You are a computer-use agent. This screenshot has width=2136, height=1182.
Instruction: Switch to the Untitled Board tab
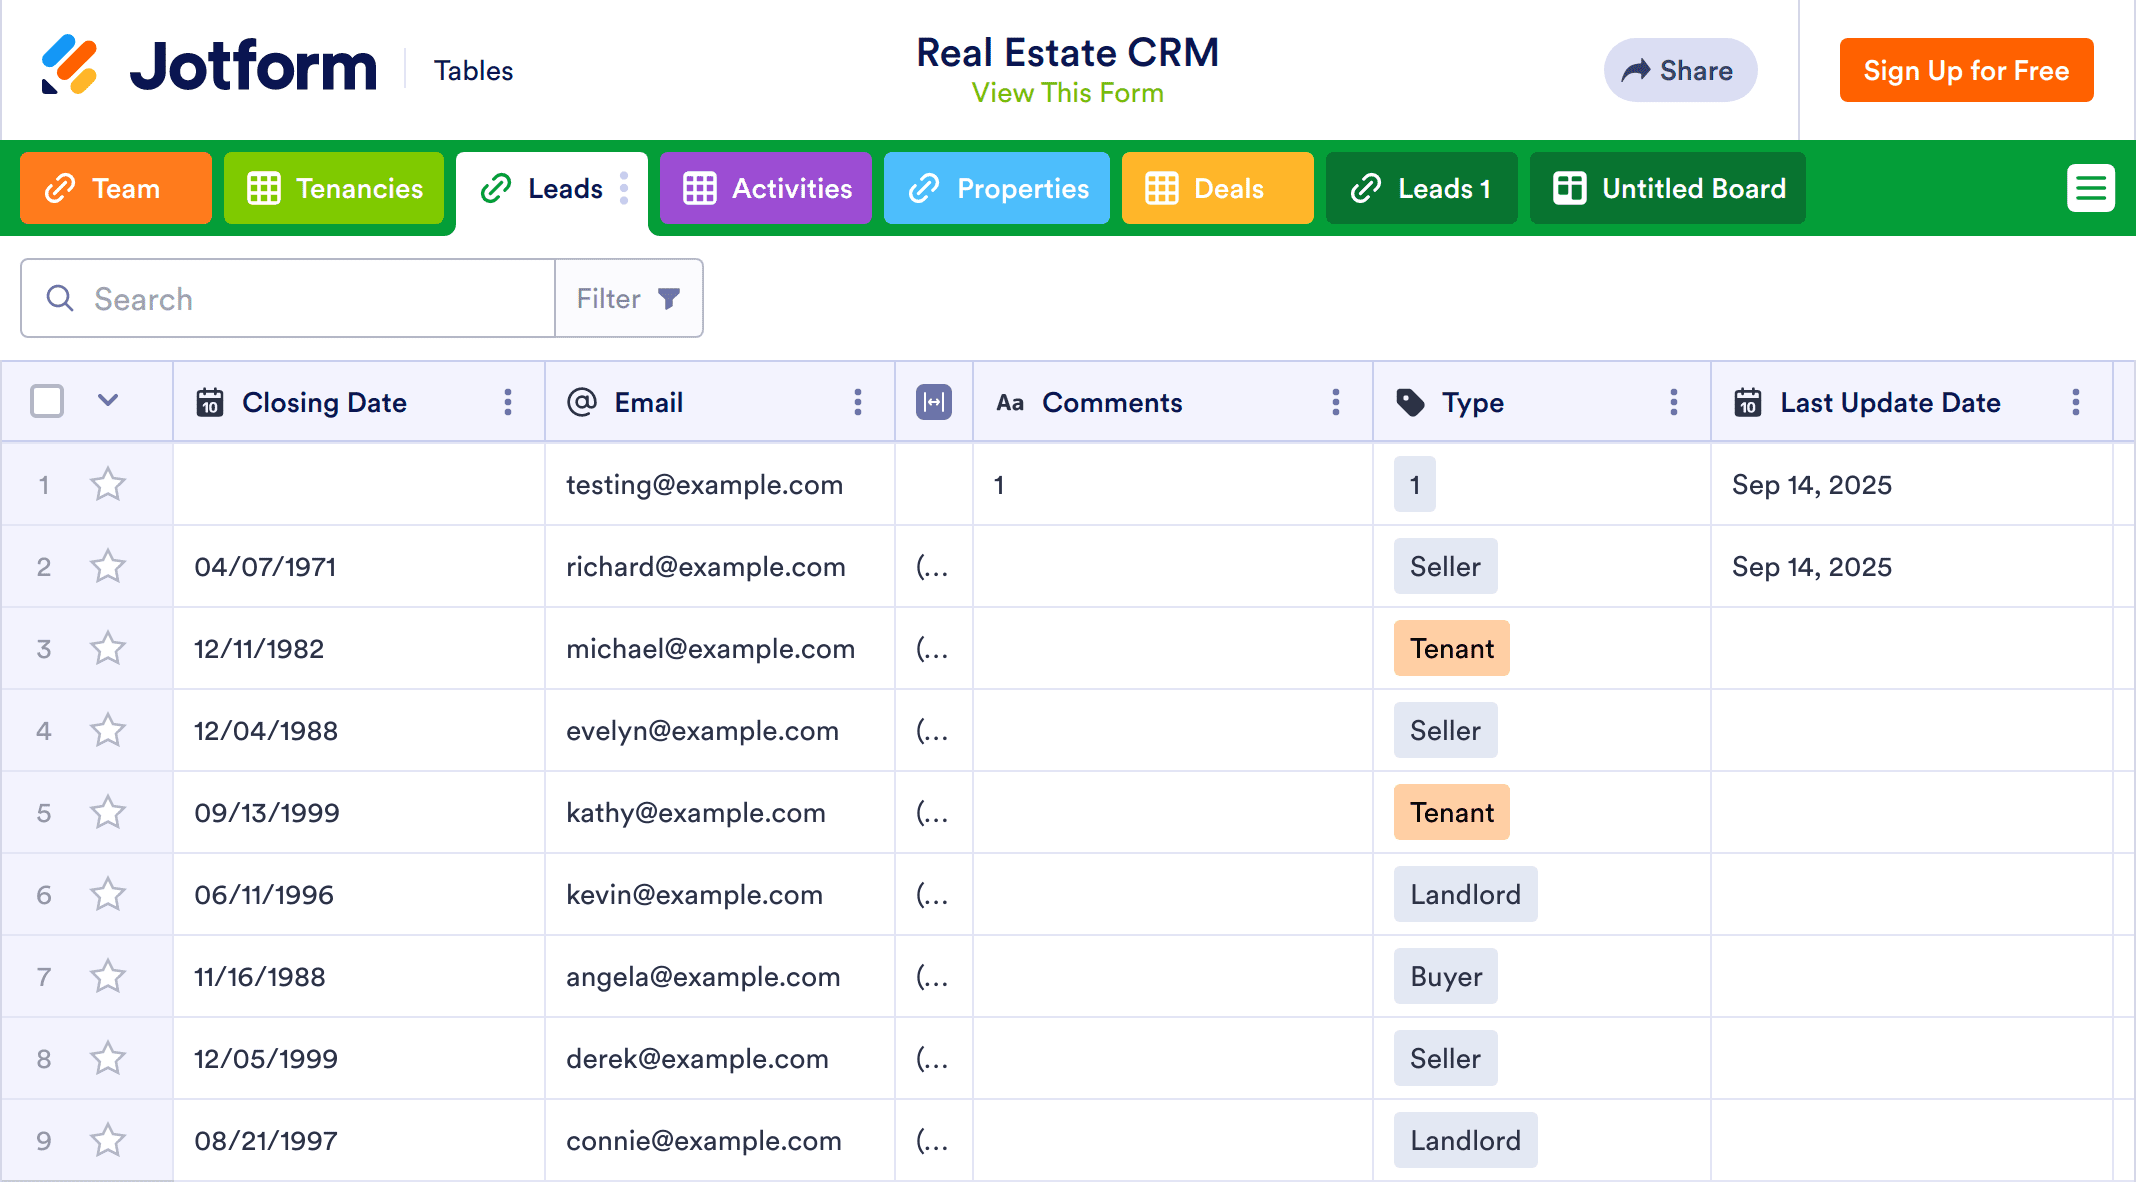click(x=1667, y=188)
